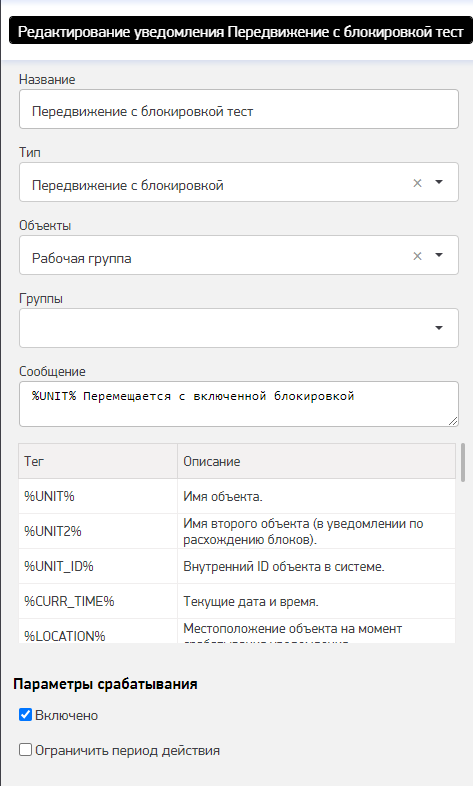Enable Ограничить период действия checkbox
473x786 pixels.
[x=26, y=750]
